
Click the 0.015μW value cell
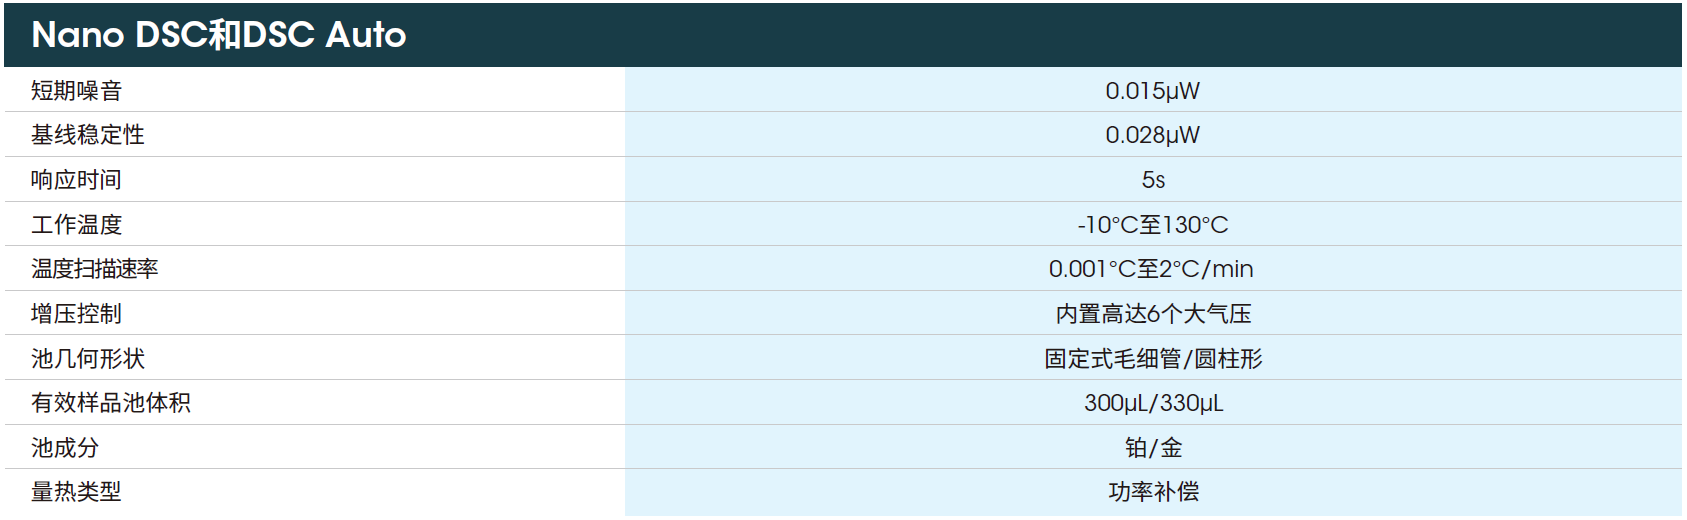click(x=1152, y=91)
